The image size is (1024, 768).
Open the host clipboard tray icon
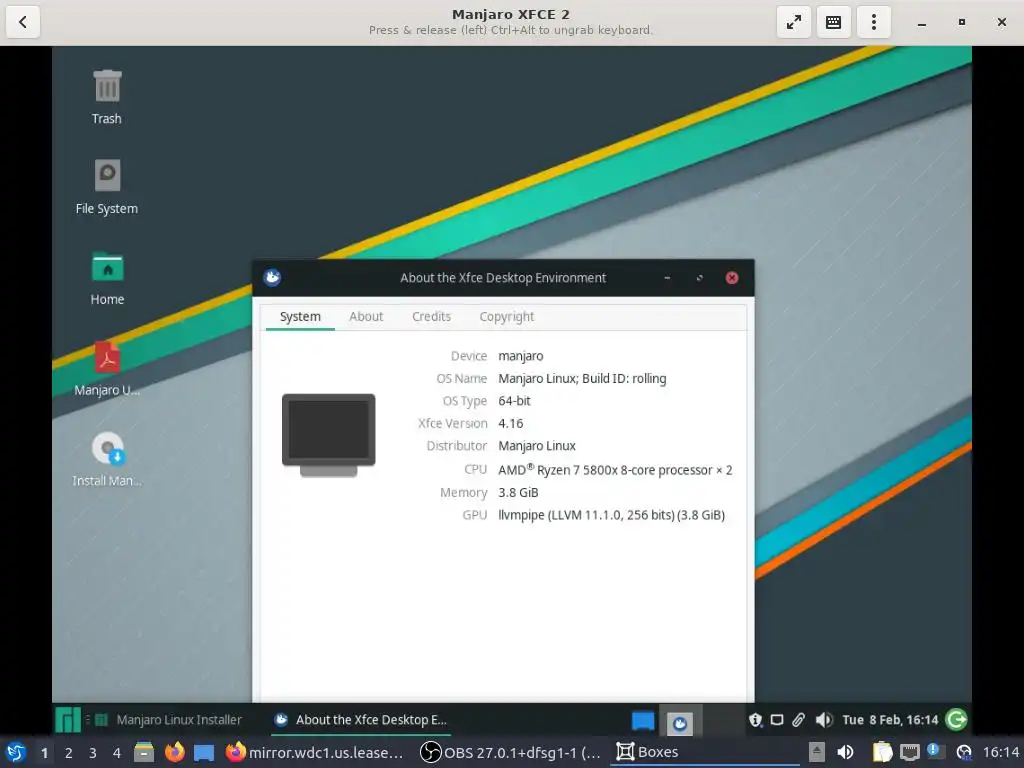[882, 752]
